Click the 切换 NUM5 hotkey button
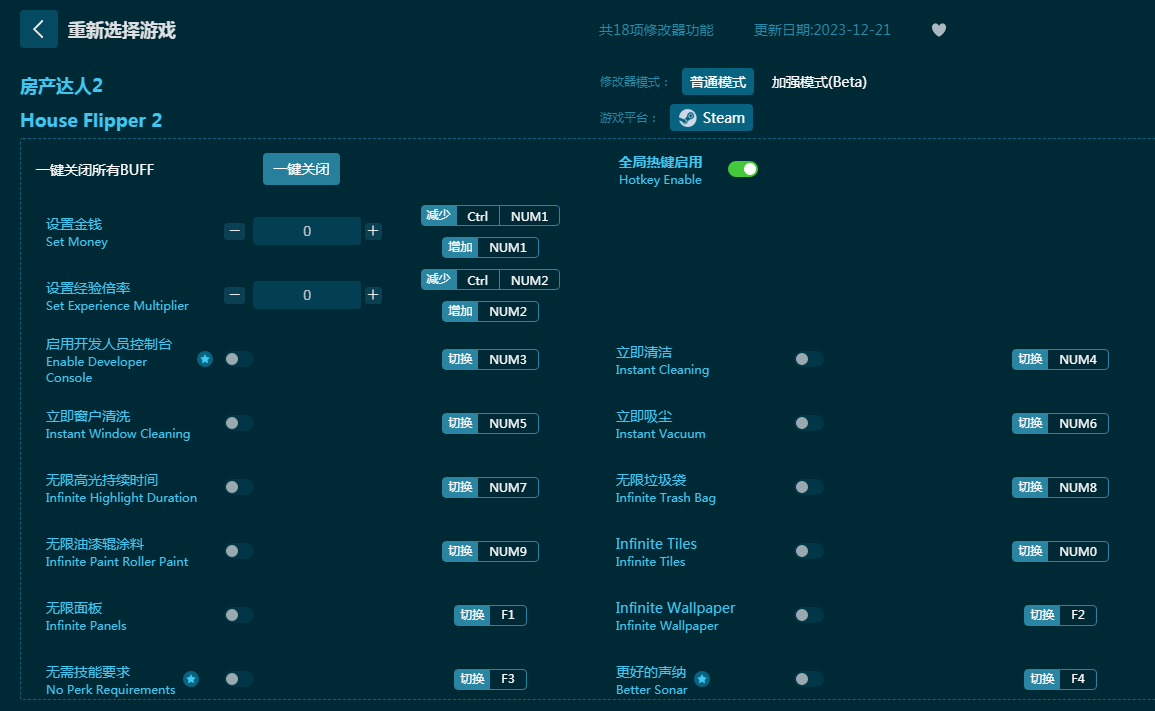This screenshot has height=711, width=1155. point(490,424)
